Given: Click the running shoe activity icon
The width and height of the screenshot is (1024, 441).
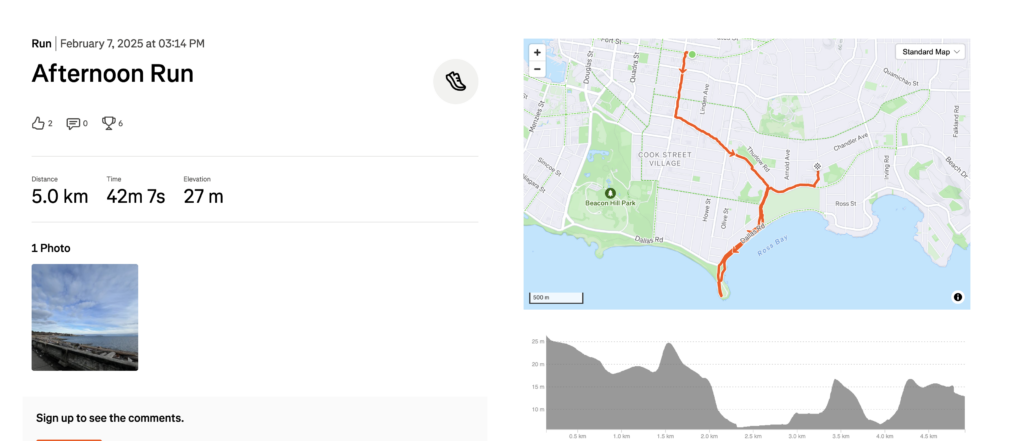Looking at the screenshot, I should point(455,81).
